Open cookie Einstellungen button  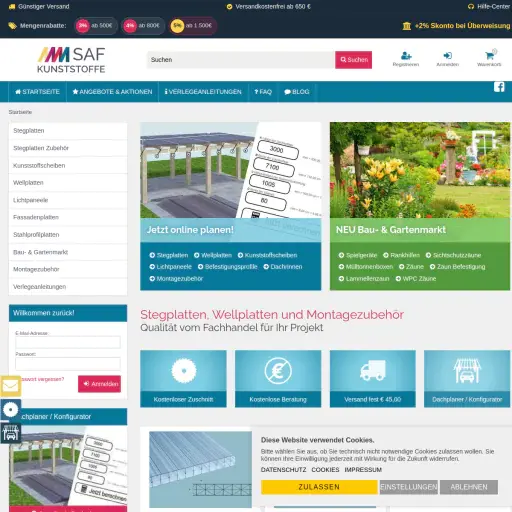pos(409,487)
